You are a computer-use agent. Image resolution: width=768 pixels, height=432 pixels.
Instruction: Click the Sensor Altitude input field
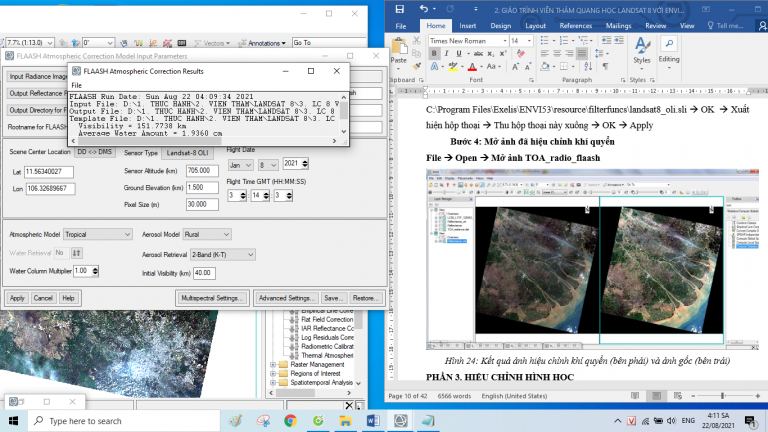(204, 171)
